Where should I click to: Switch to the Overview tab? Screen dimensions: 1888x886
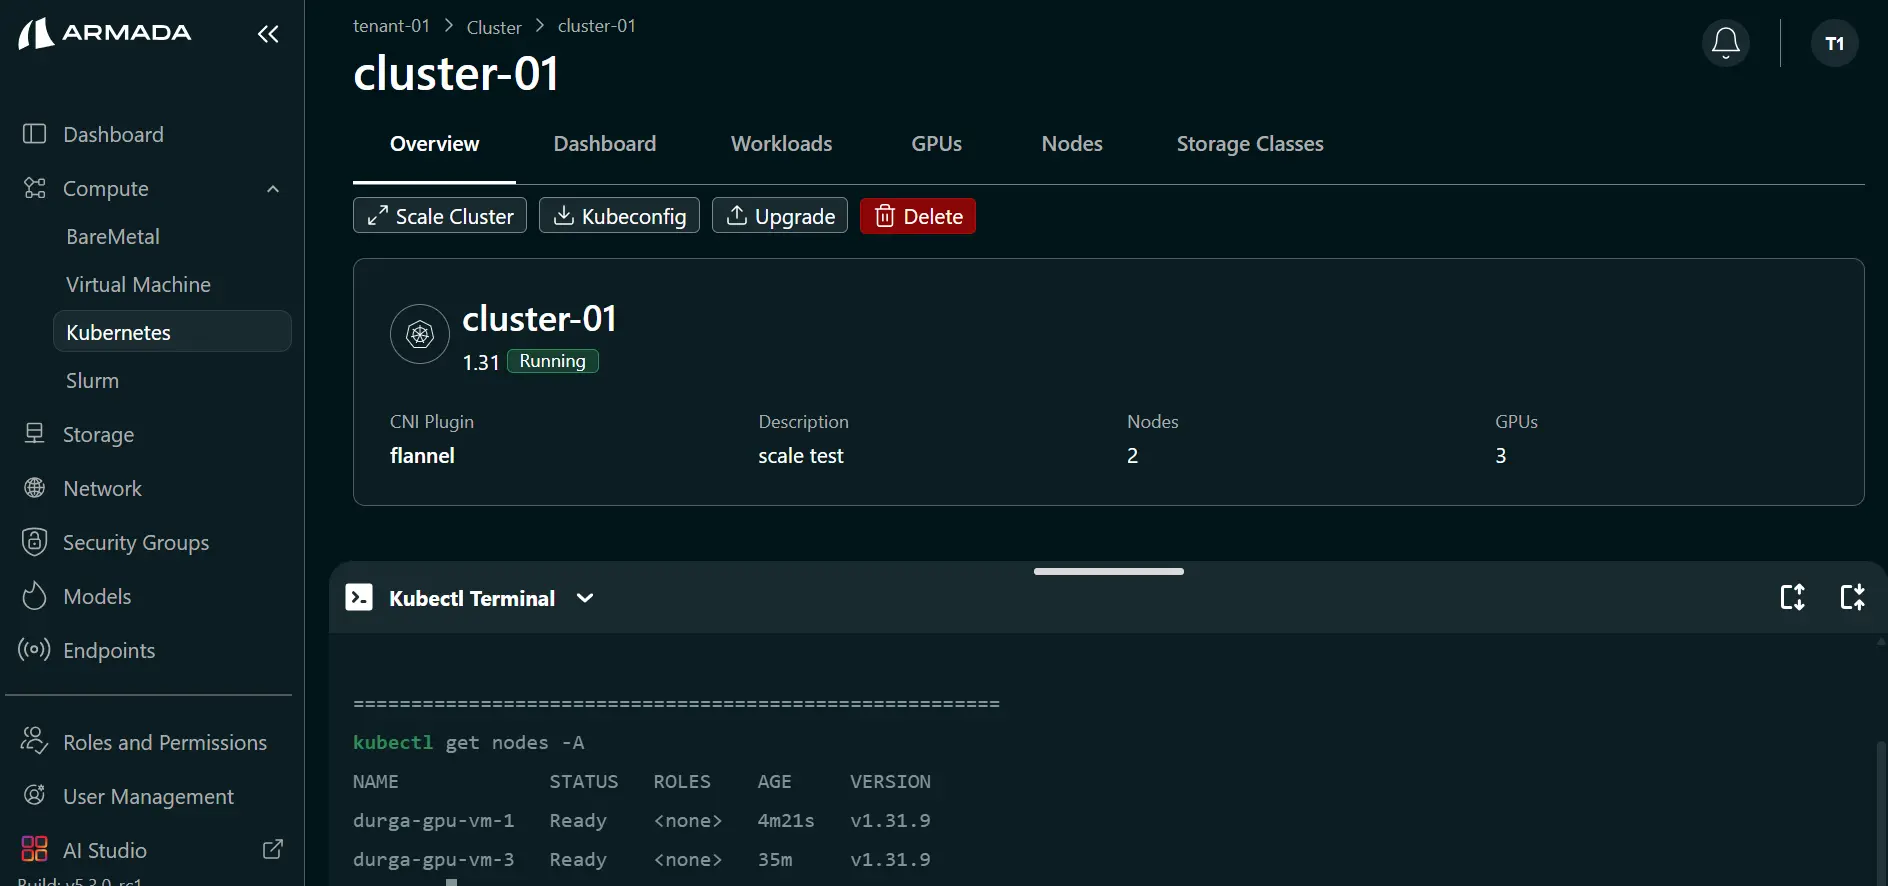point(435,144)
